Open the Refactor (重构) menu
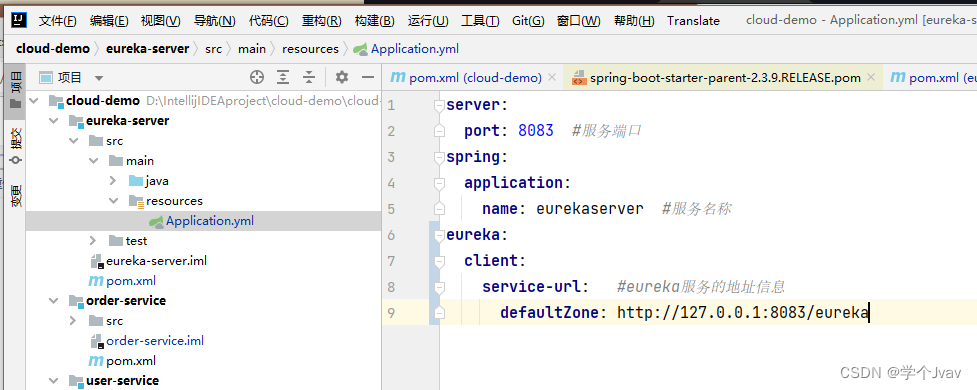Viewport: 977px width, 390px height. (x=322, y=21)
